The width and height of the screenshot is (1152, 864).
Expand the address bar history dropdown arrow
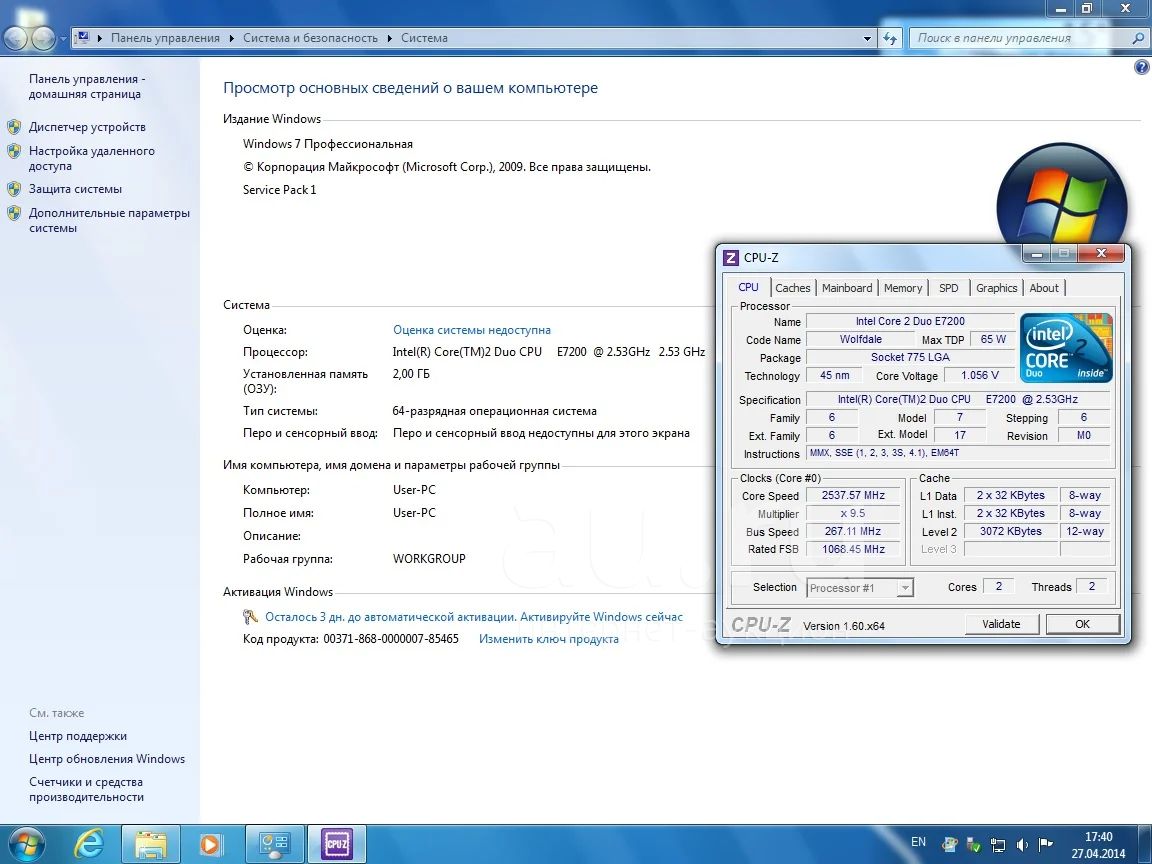pyautogui.click(x=868, y=38)
